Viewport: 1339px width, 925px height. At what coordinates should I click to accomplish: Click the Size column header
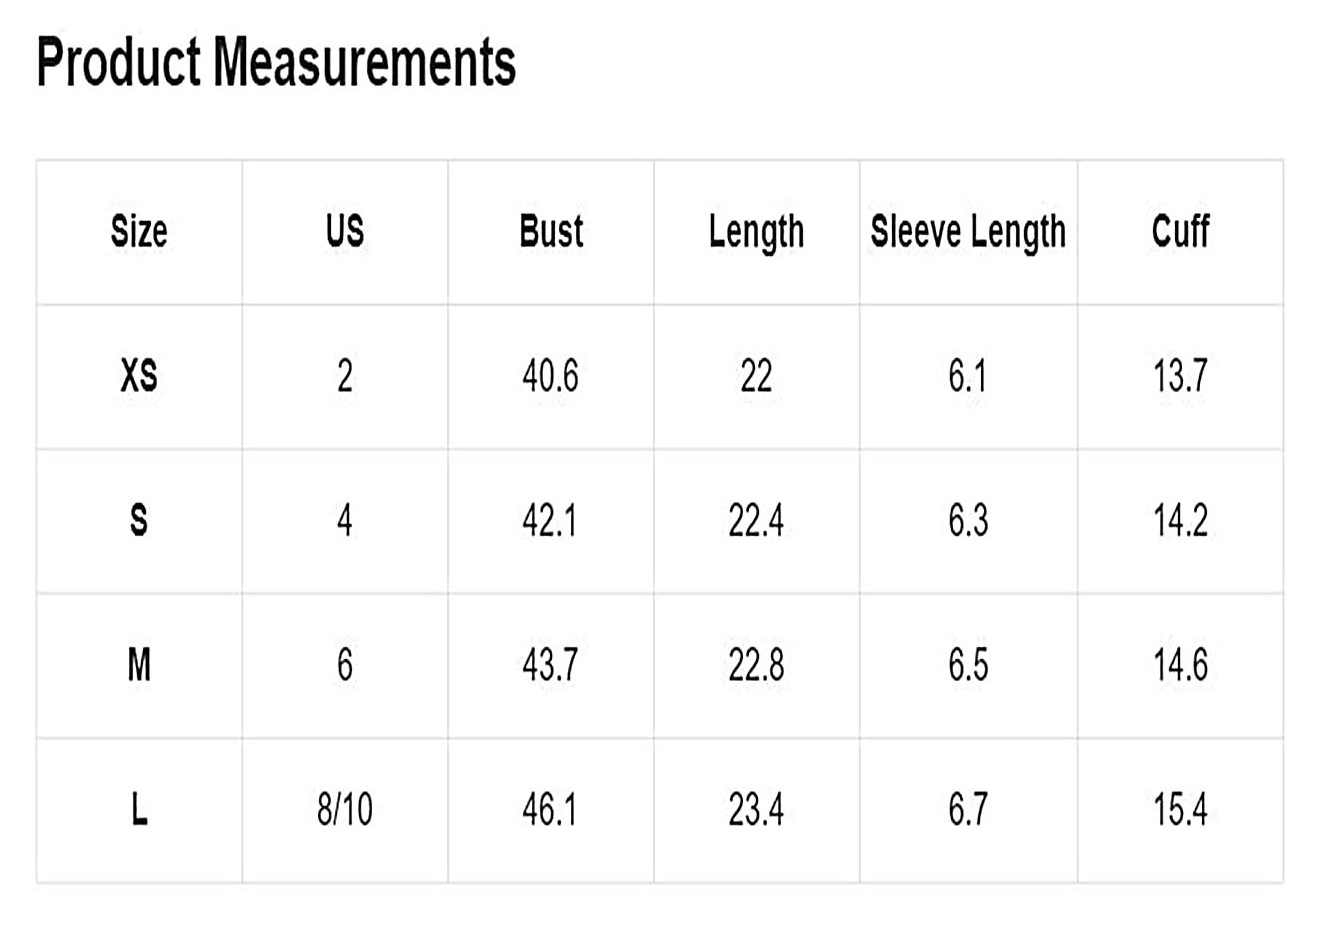(139, 232)
